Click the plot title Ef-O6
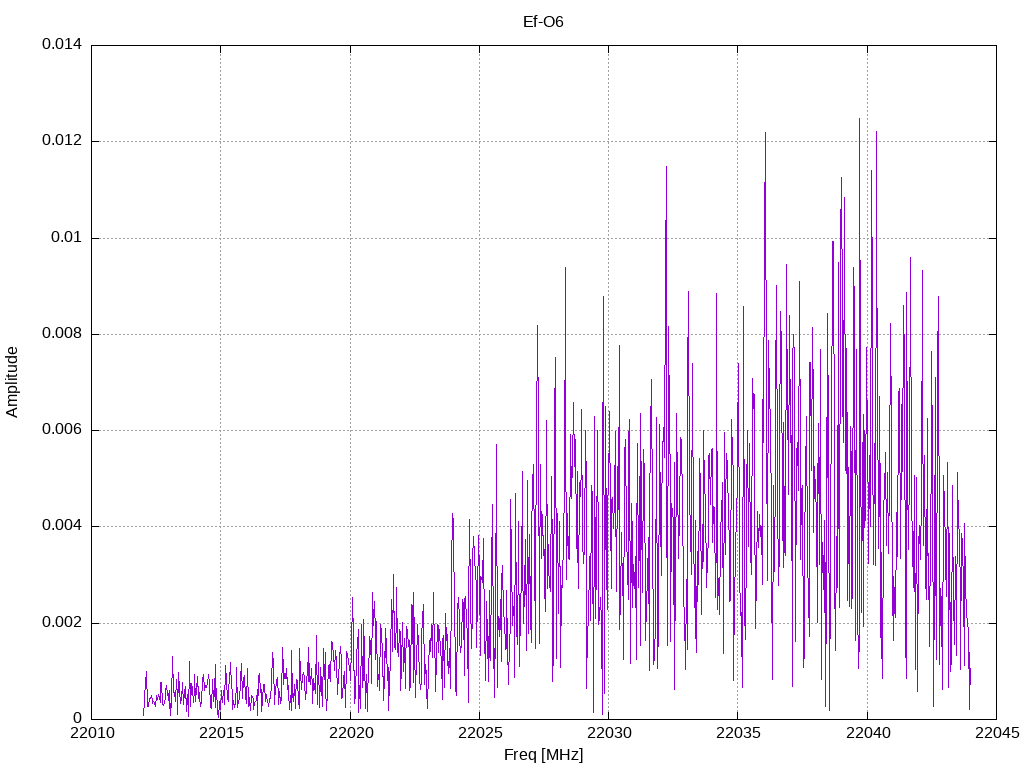Viewport: 1024px width, 768px height. [543, 22]
